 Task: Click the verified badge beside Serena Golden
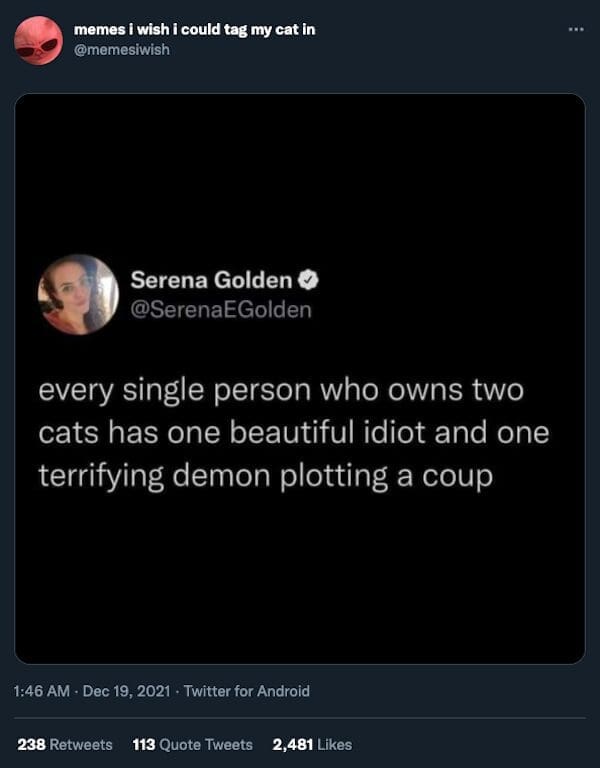coord(309,280)
